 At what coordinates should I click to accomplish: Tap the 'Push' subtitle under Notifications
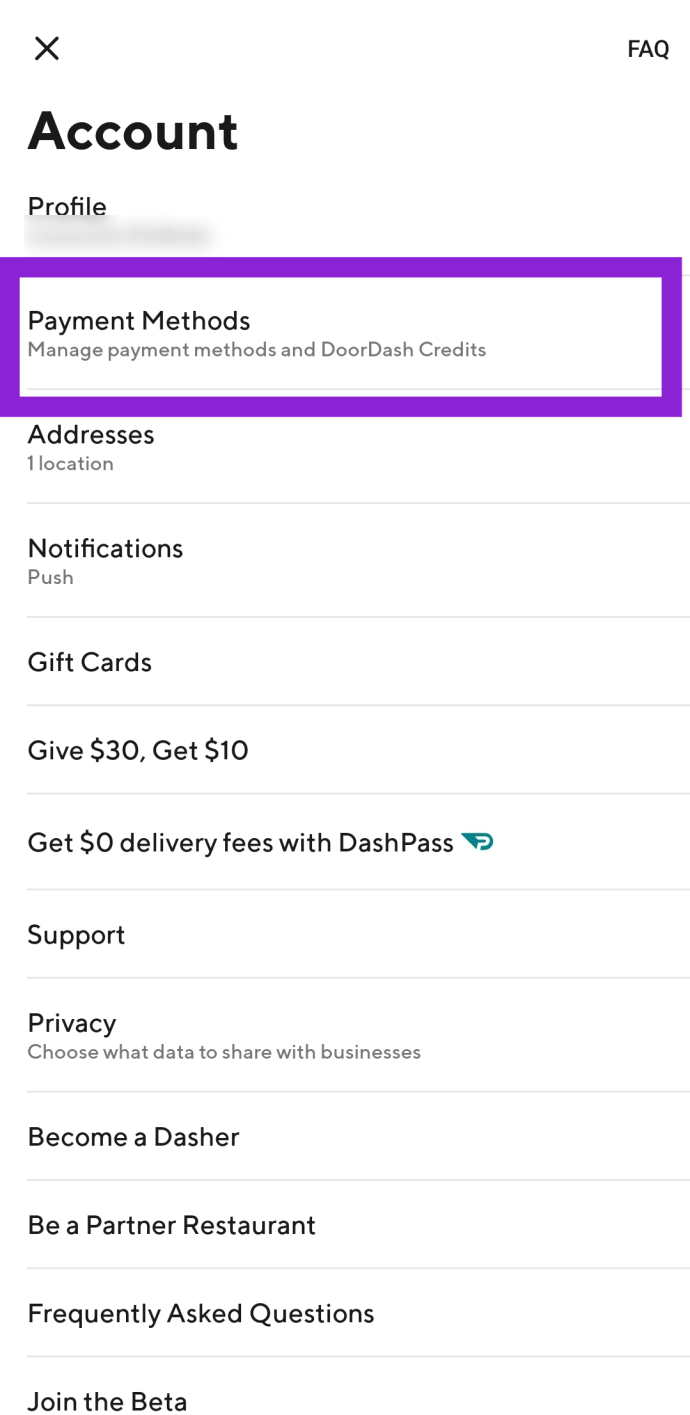click(50, 577)
